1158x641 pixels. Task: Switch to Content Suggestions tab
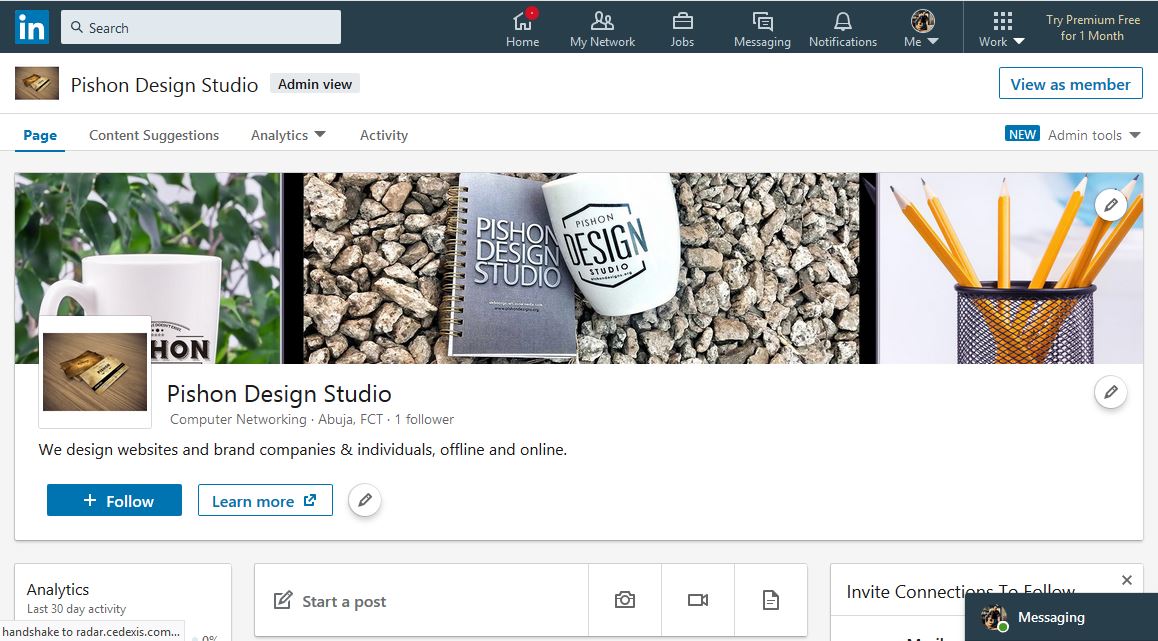coord(154,135)
